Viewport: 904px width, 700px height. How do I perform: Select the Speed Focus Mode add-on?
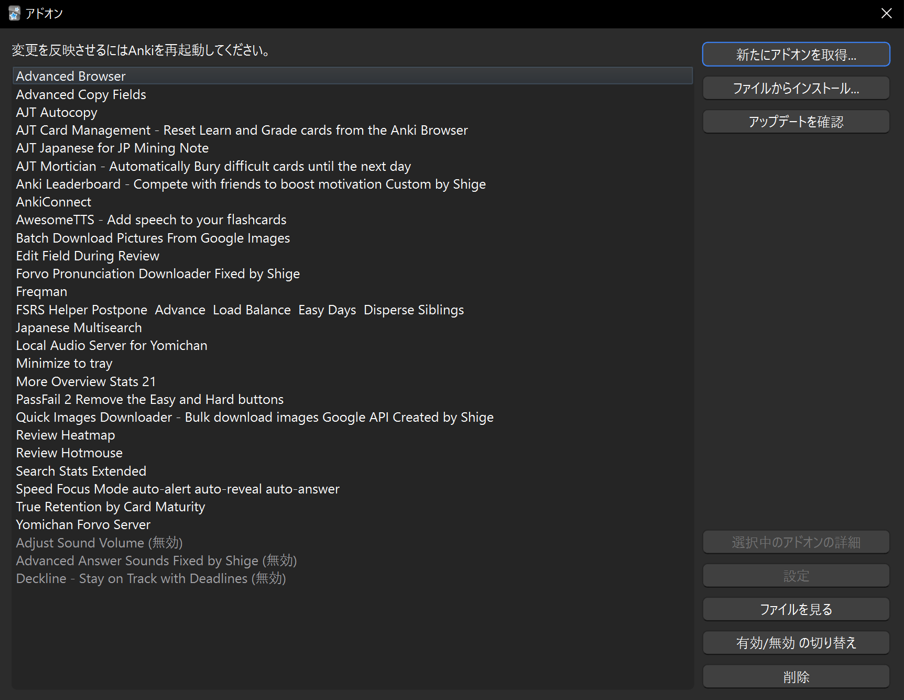click(x=178, y=489)
